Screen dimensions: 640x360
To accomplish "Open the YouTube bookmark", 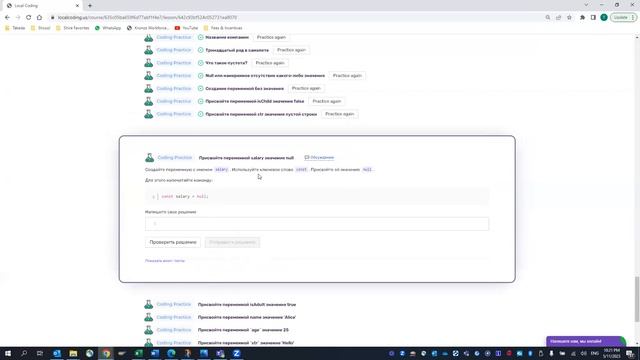I will 187,28.
